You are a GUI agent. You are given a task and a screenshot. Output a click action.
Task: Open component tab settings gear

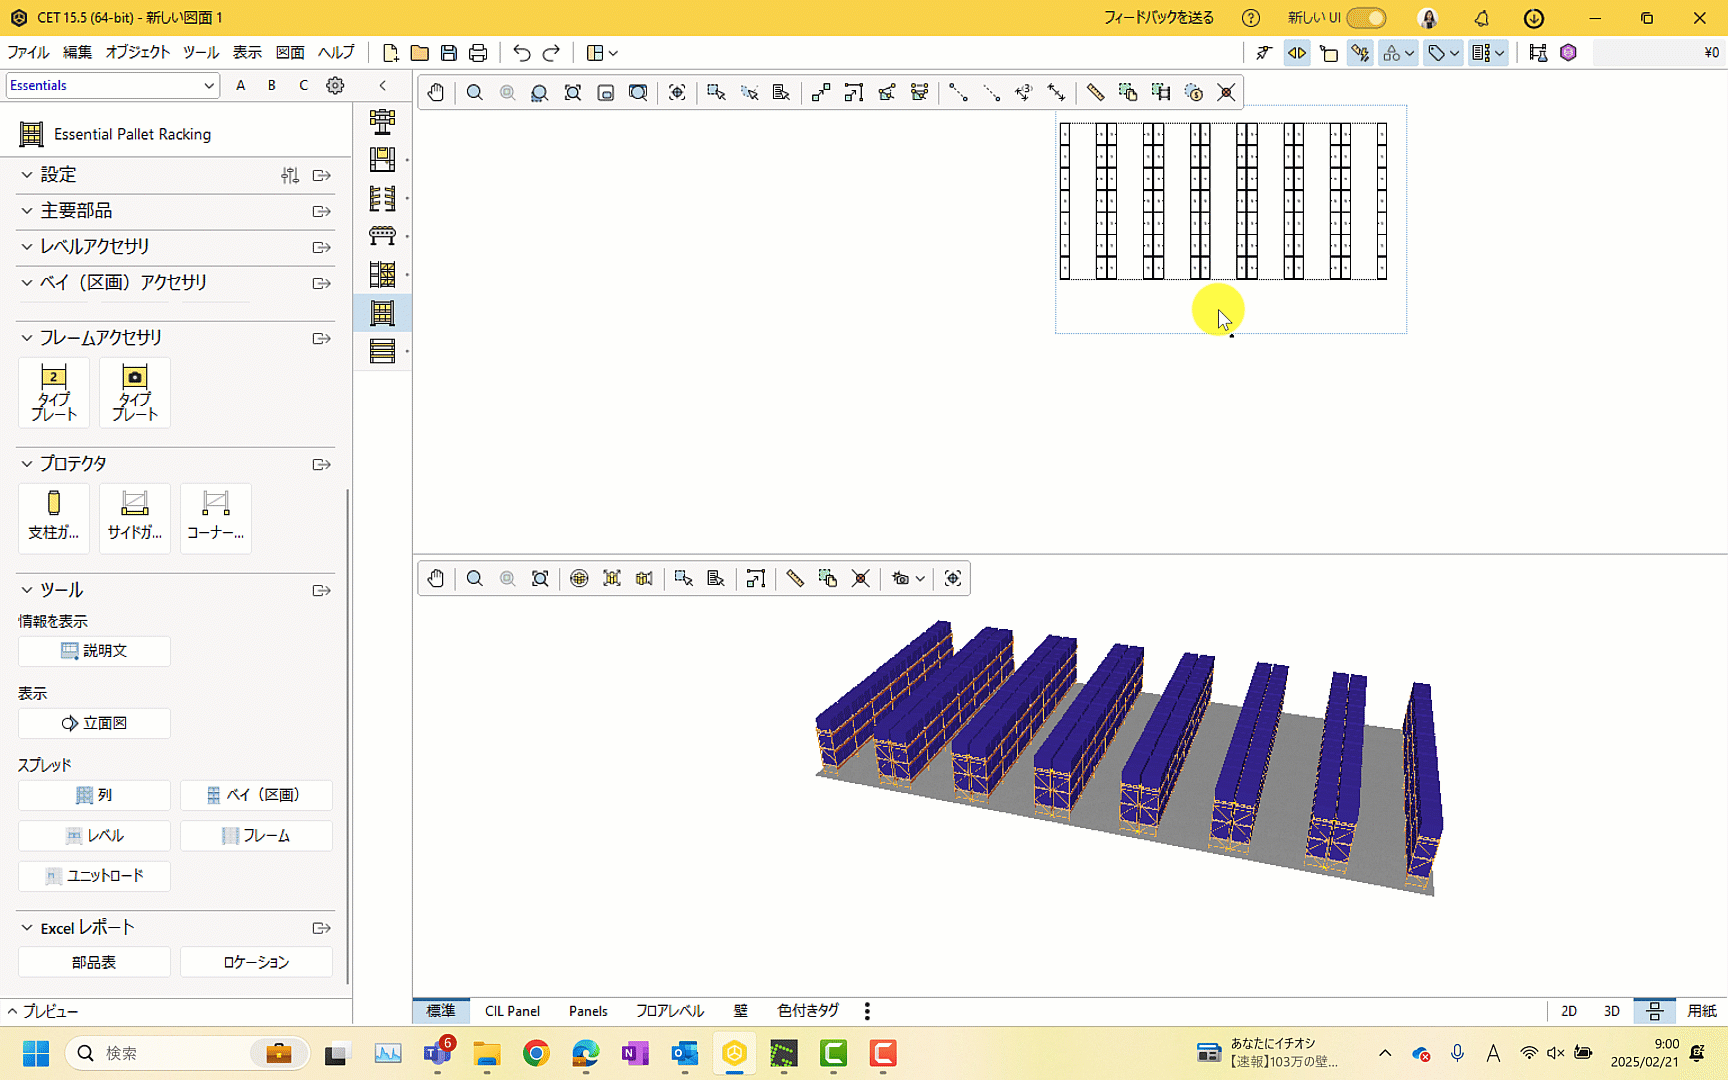pyautogui.click(x=335, y=85)
